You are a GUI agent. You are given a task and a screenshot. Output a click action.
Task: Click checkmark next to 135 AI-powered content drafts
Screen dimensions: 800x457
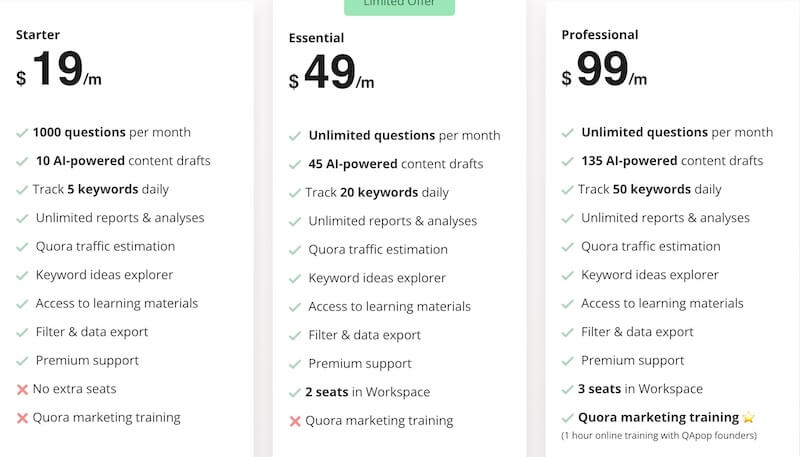pyautogui.click(x=567, y=162)
